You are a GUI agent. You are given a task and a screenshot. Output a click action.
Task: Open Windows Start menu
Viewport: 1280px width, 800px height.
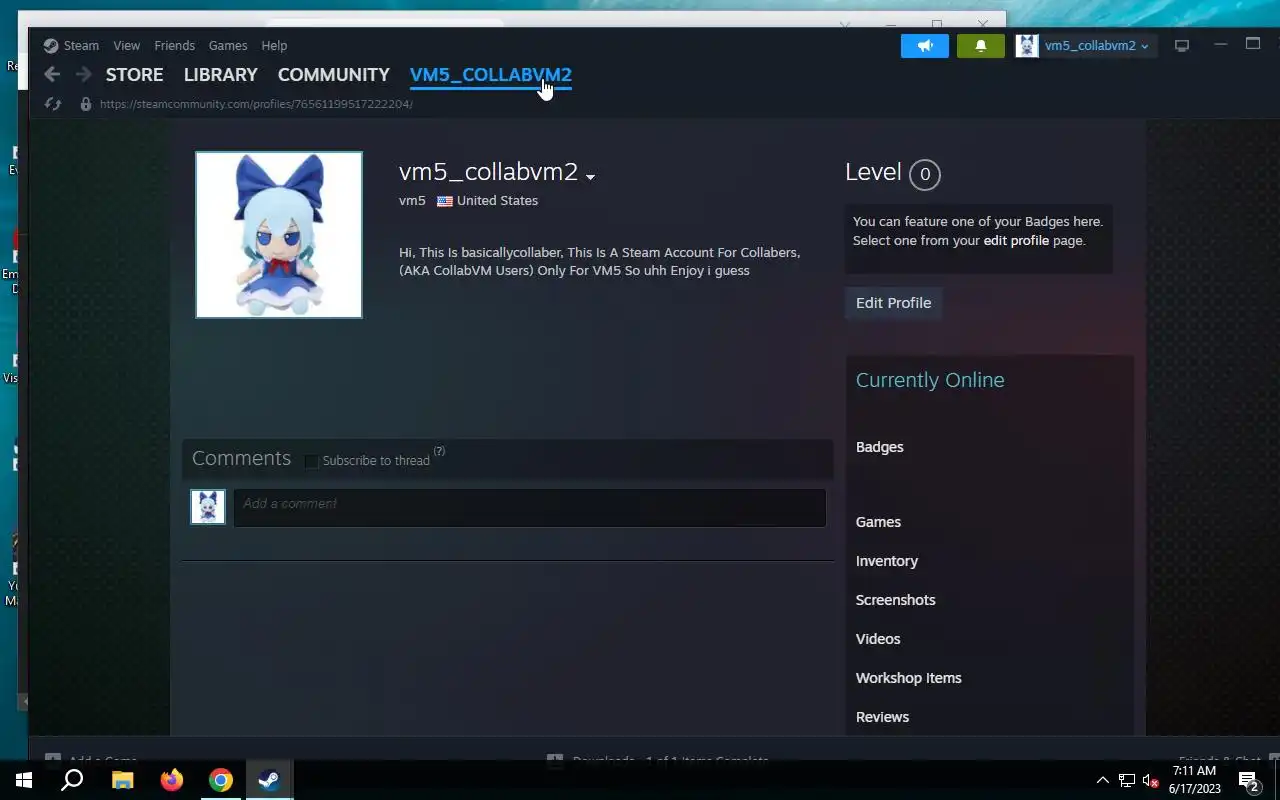(24, 780)
